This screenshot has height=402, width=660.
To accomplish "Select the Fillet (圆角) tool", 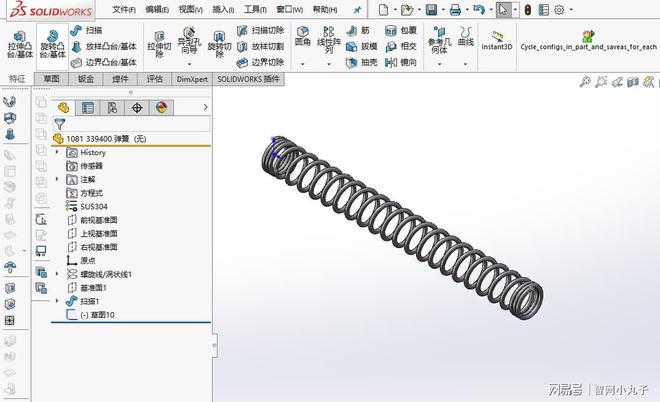I will (303, 36).
